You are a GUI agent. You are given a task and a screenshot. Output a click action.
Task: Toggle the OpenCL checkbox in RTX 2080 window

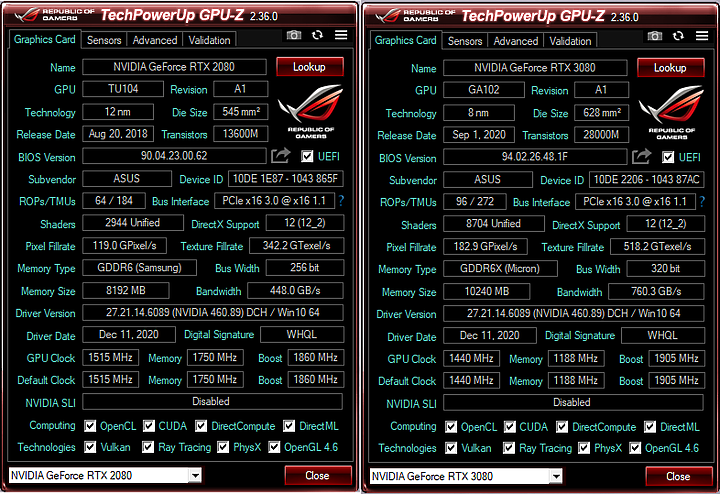pos(90,426)
